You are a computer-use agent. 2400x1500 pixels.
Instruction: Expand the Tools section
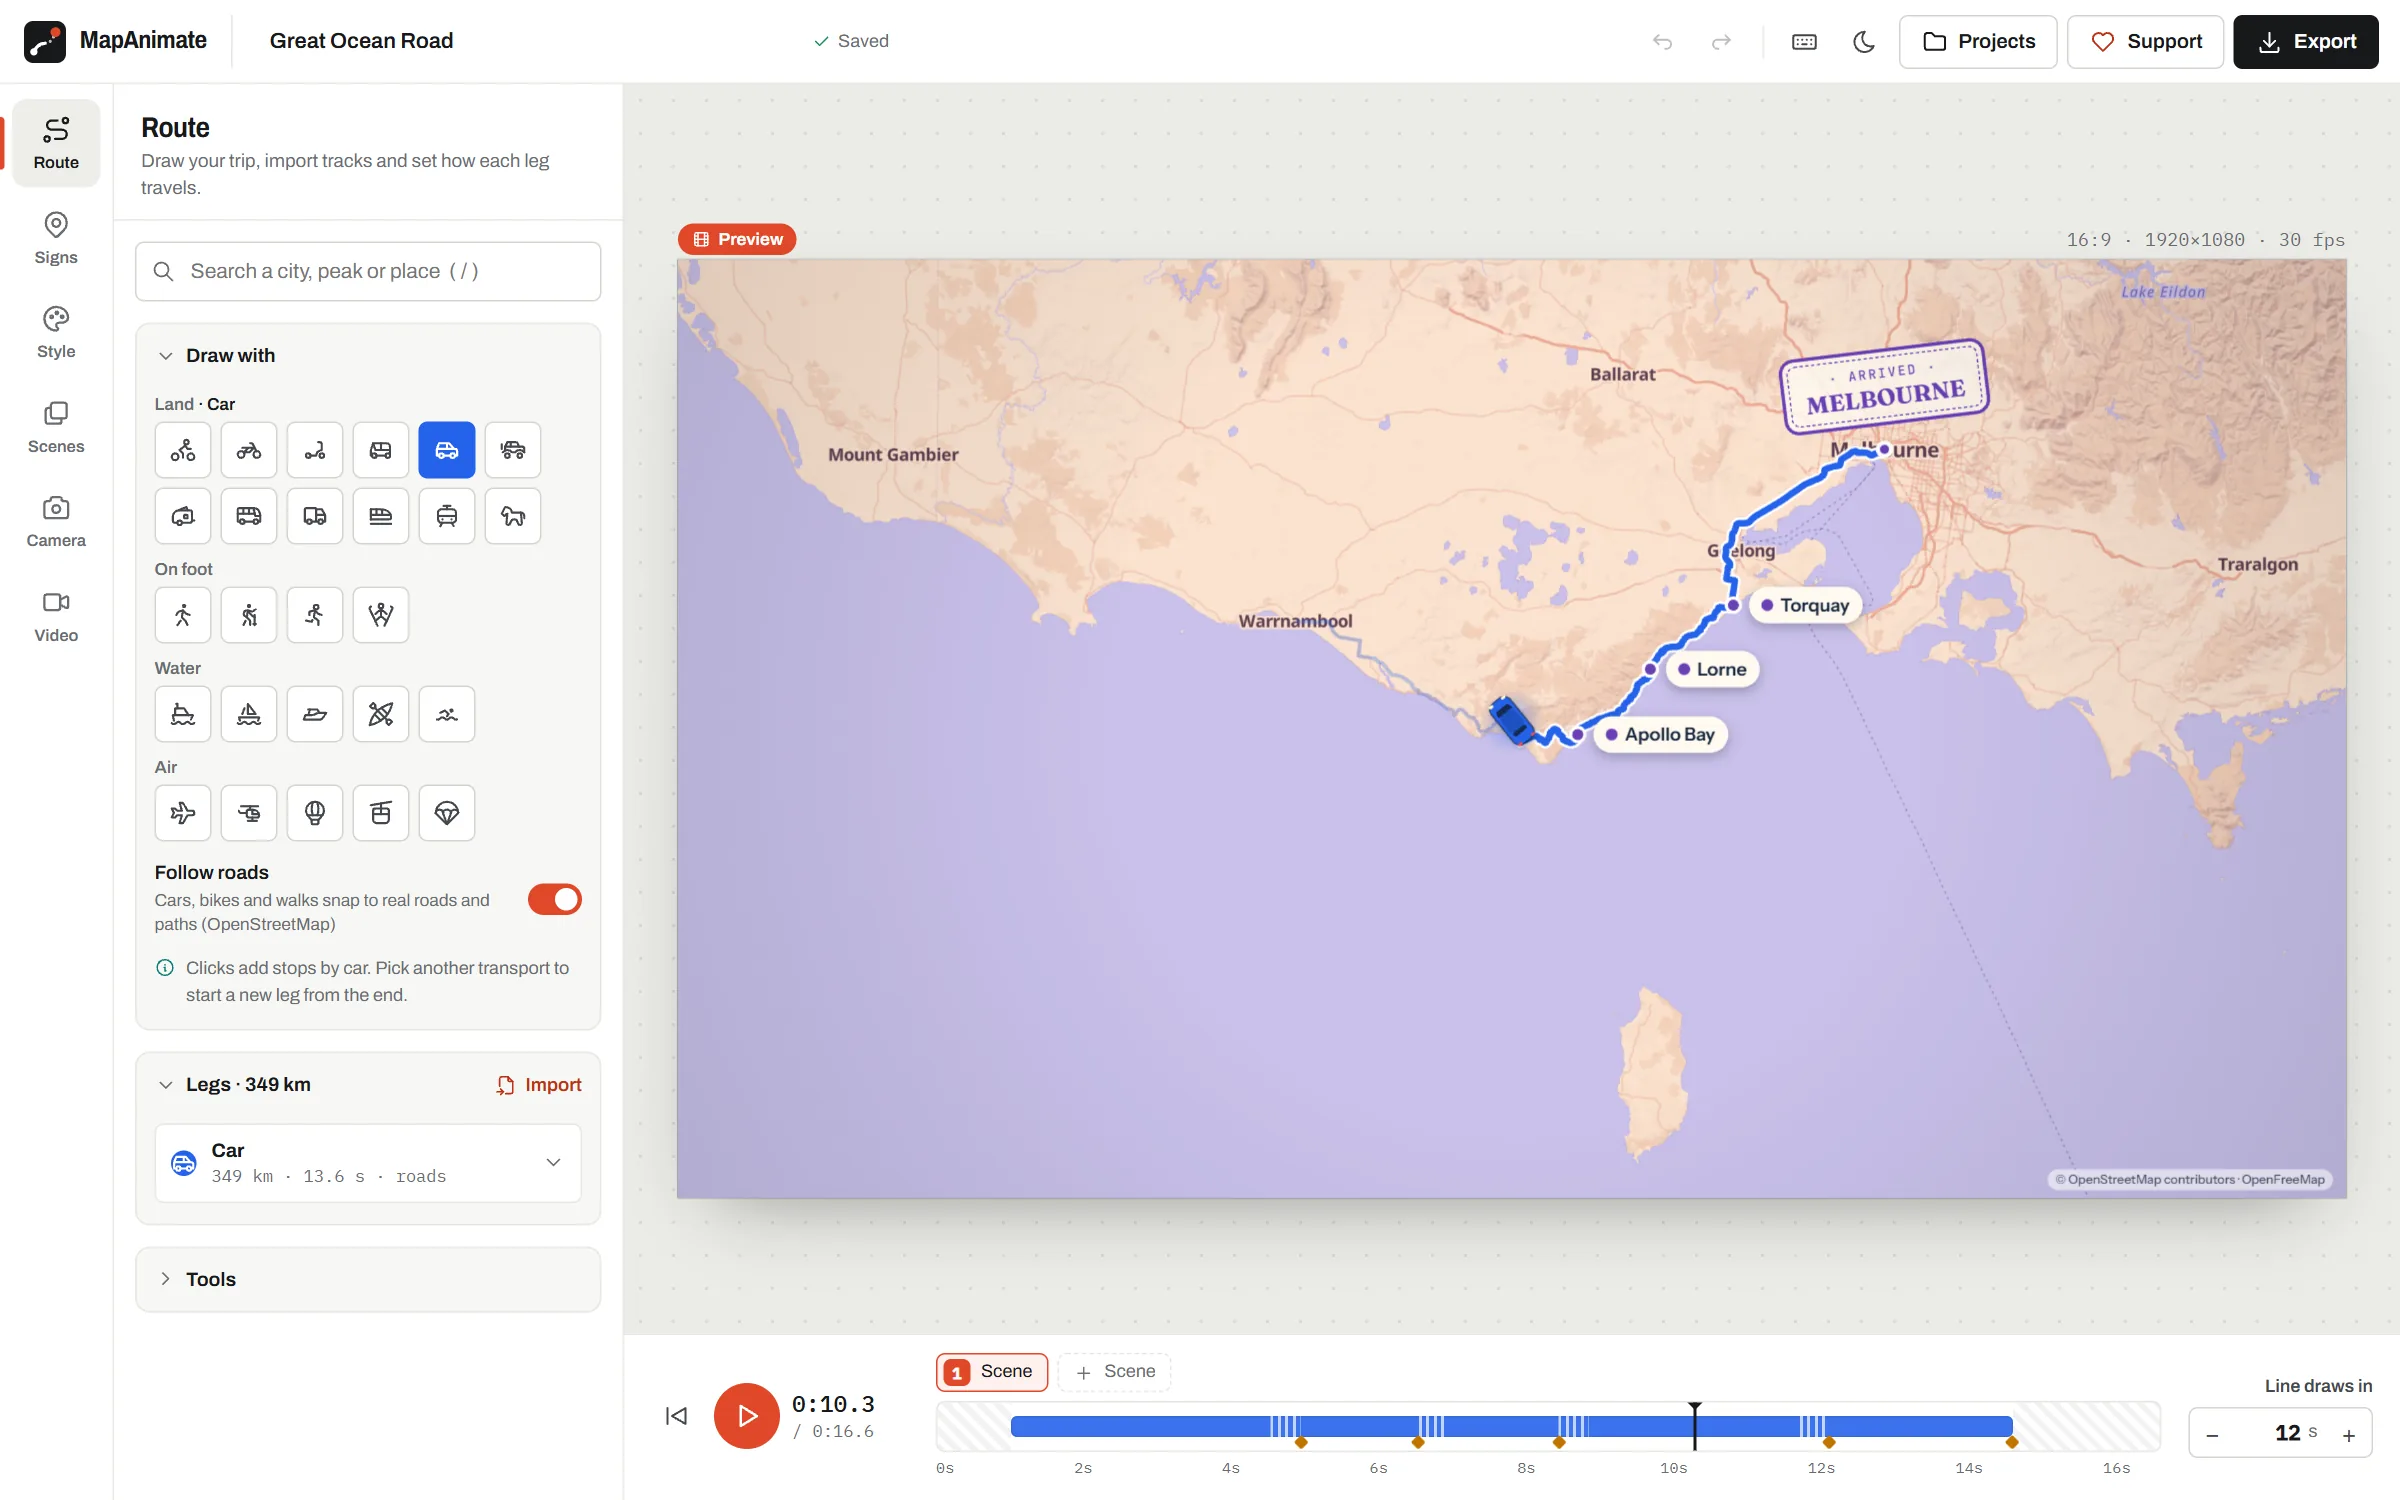368,1279
